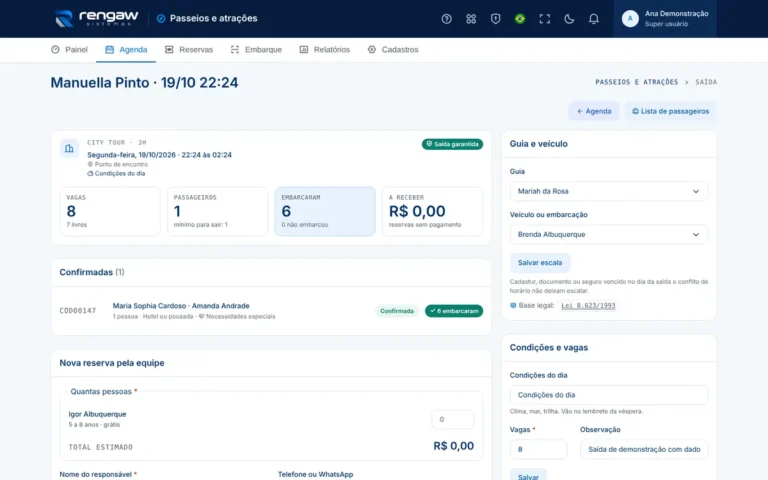768x480 pixels.
Task: Click the 6 embarcaram badge
Action: point(454,311)
